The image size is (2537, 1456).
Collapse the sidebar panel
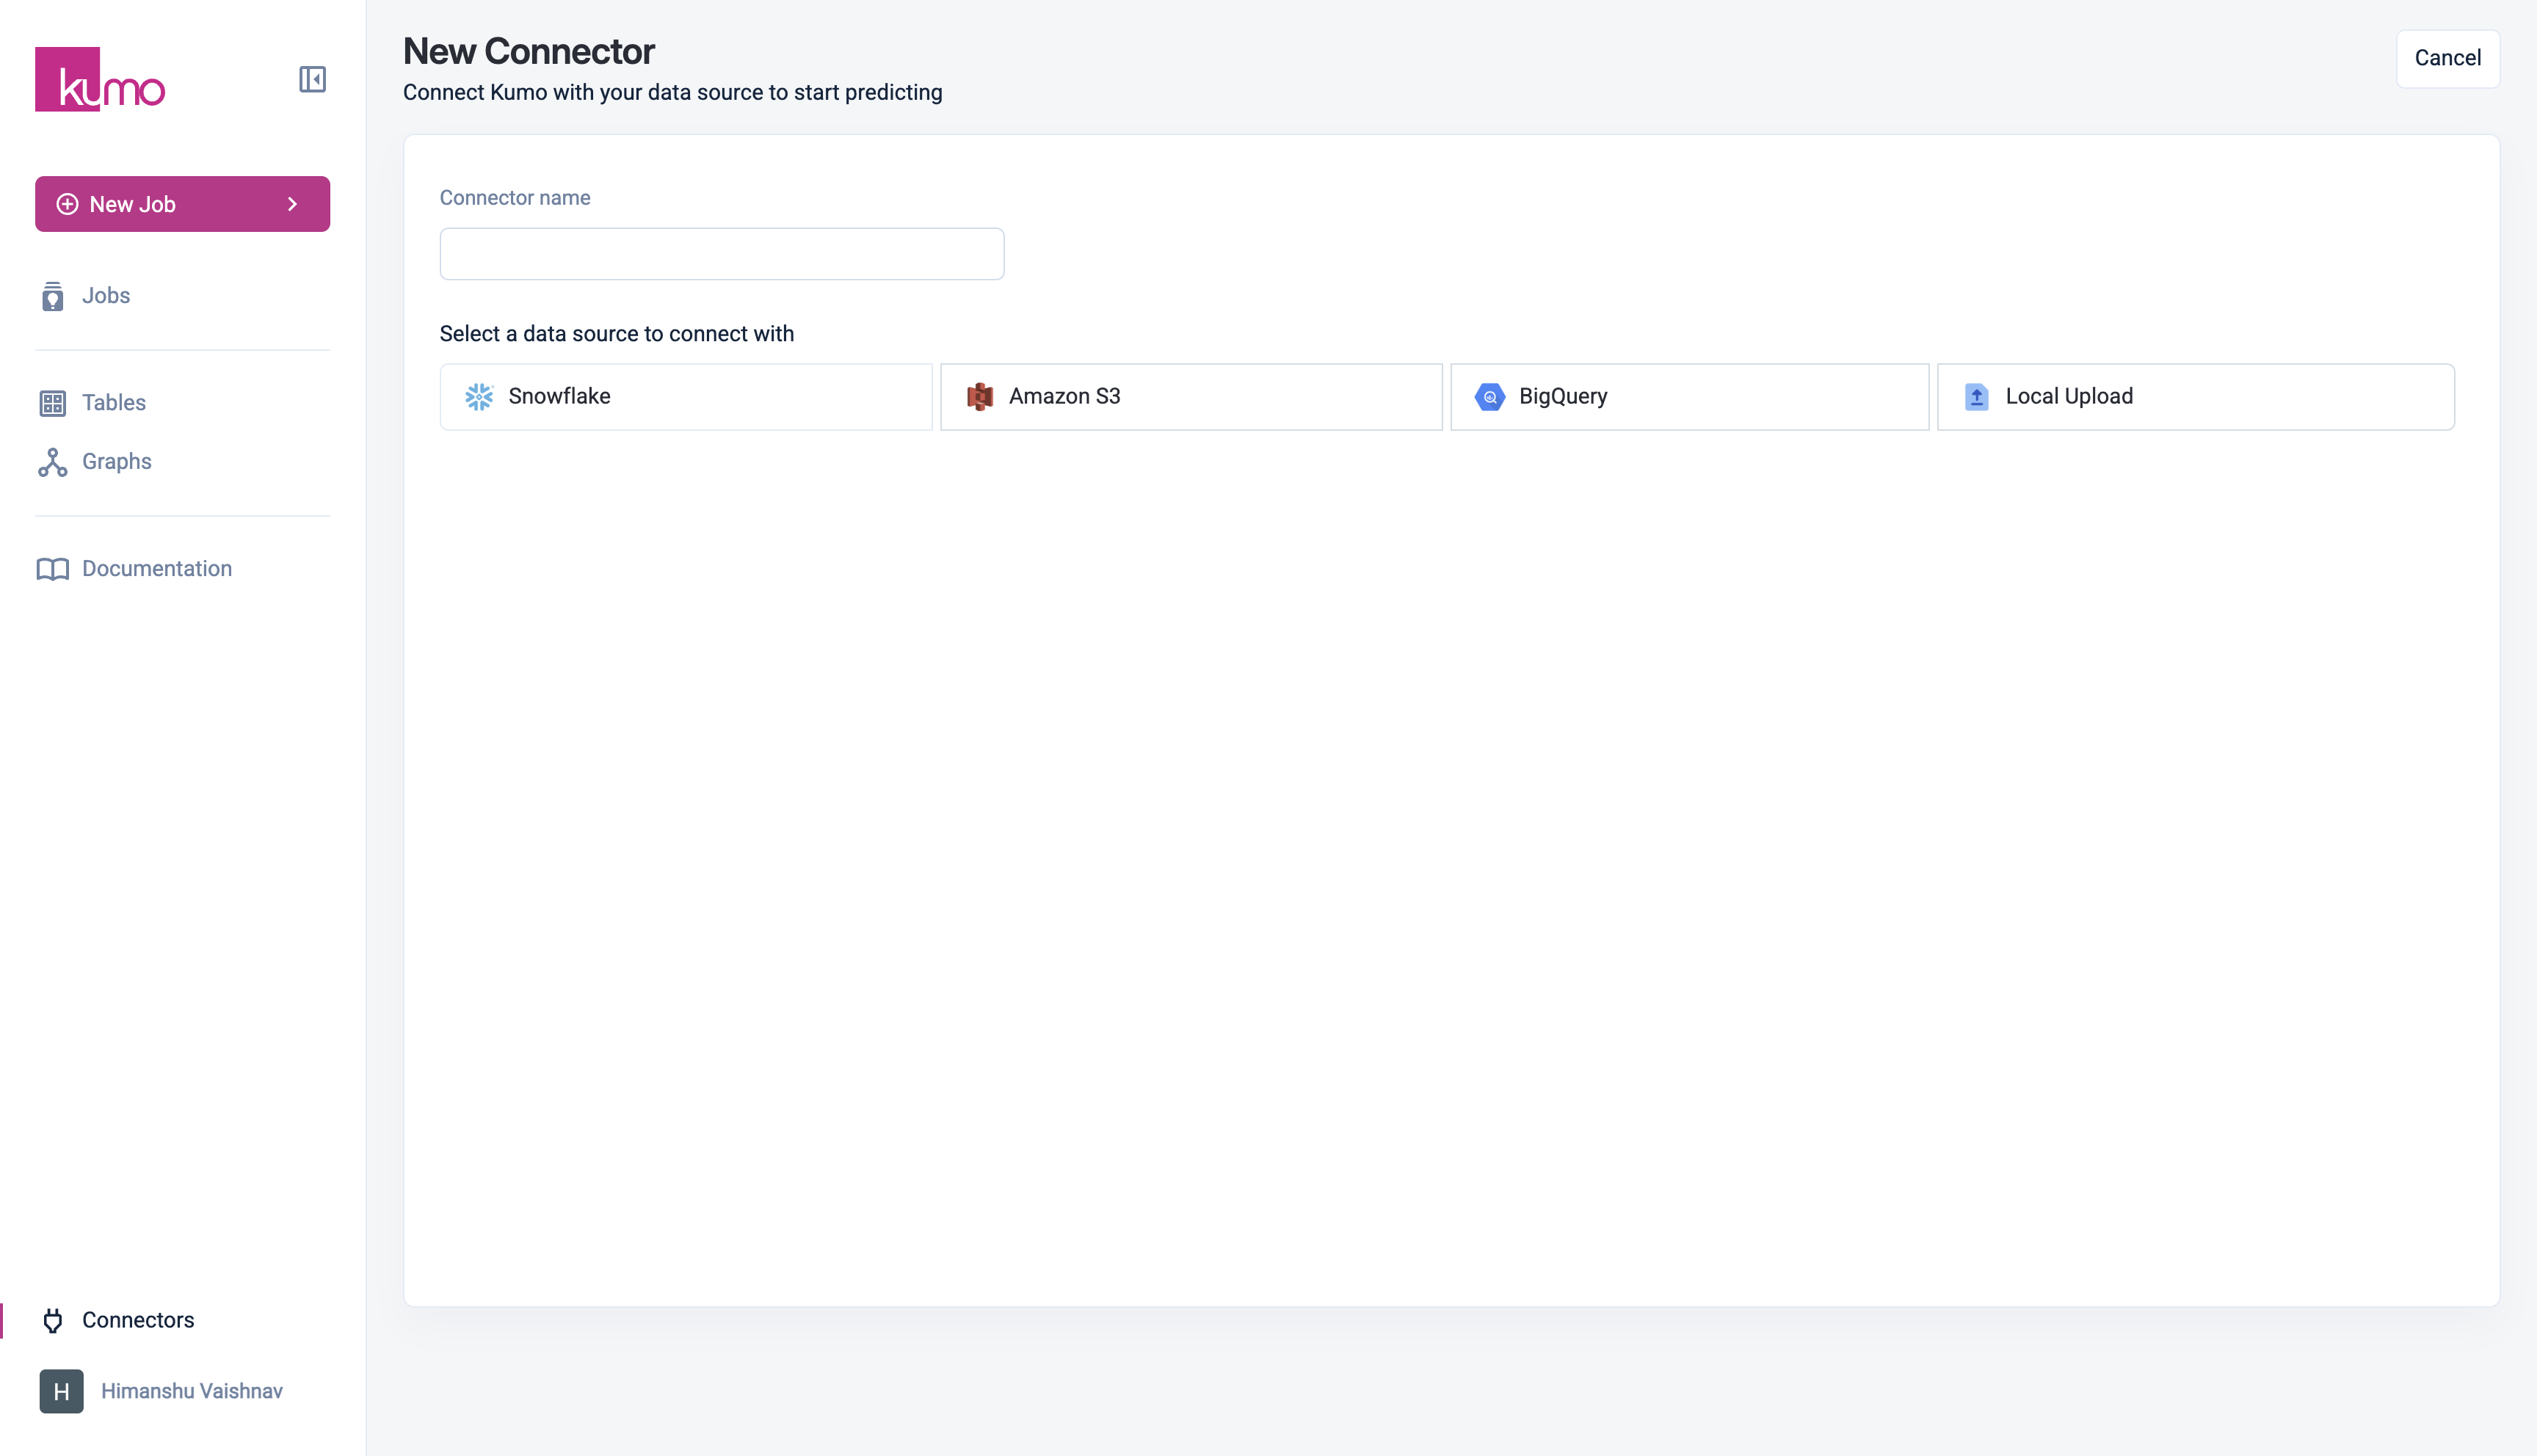click(312, 79)
